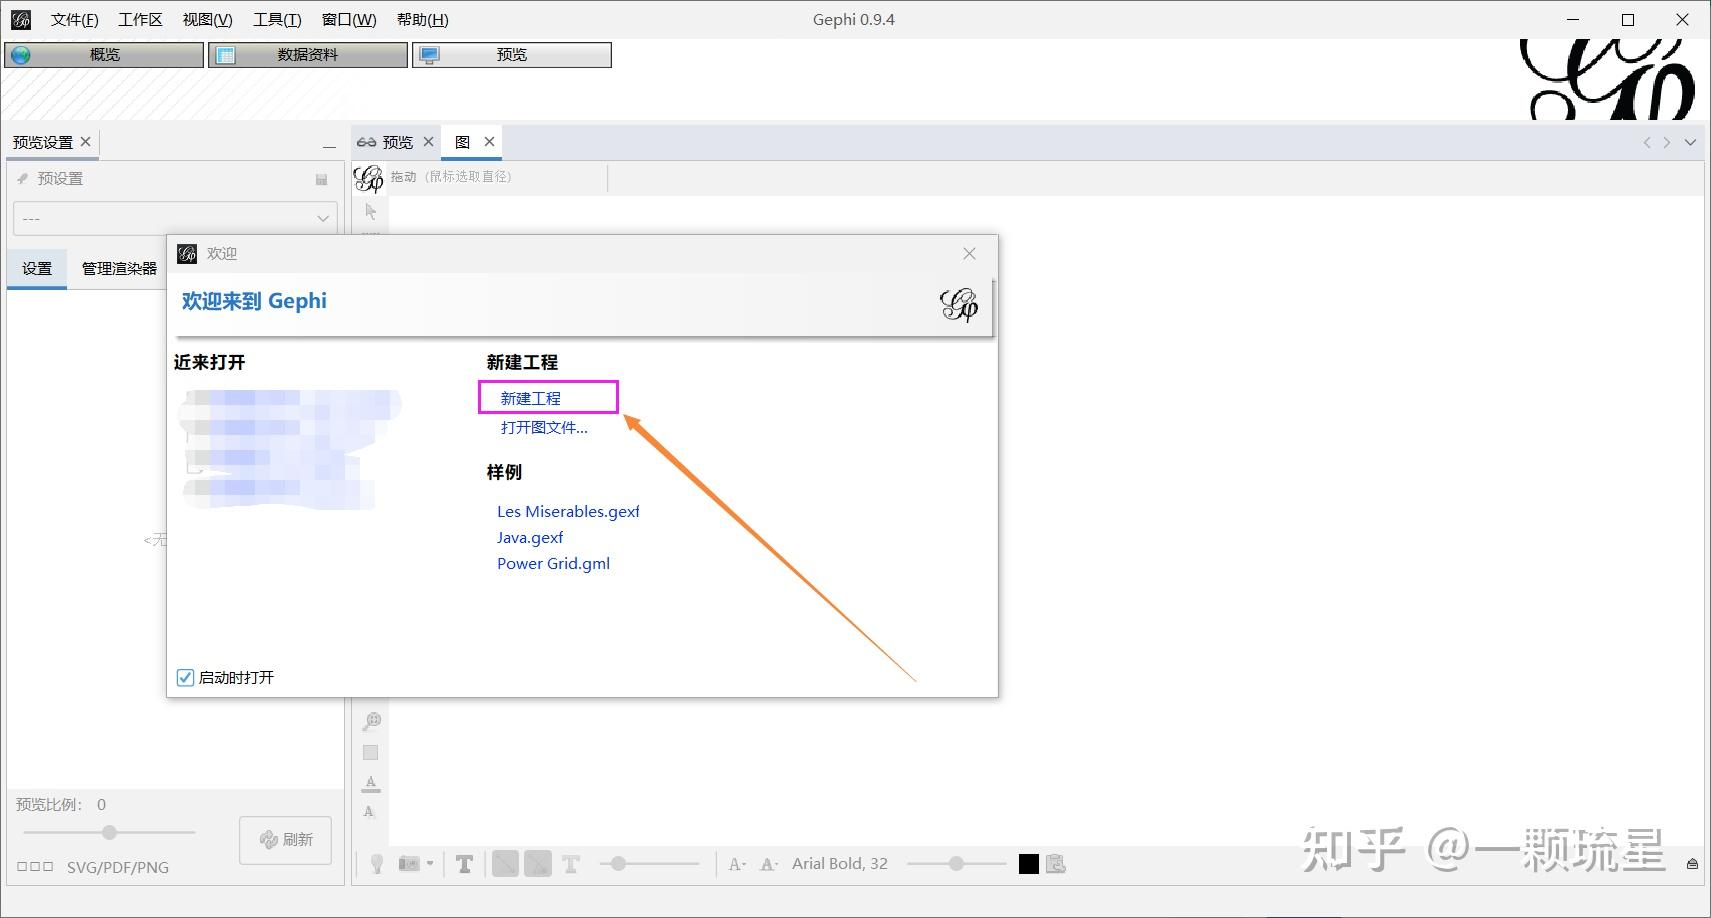Toggle node labels with the bold T icon

464,864
